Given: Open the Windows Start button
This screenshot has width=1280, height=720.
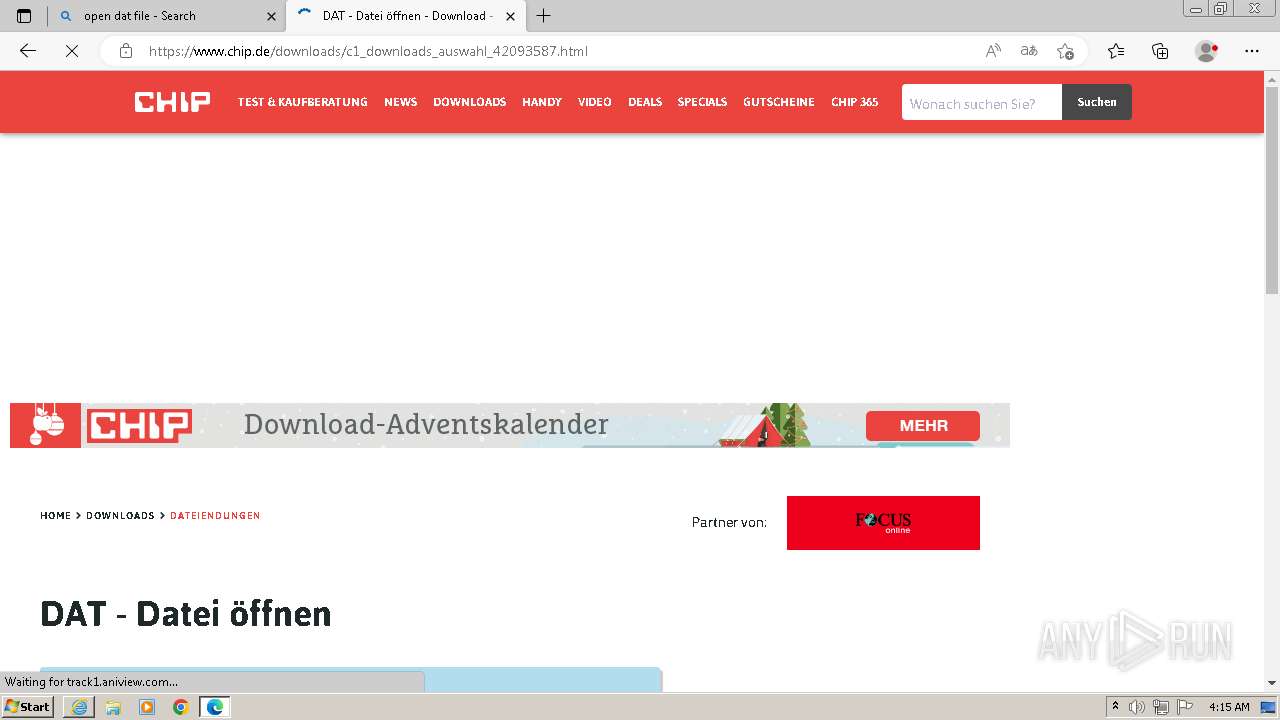Looking at the screenshot, I should pos(27,707).
